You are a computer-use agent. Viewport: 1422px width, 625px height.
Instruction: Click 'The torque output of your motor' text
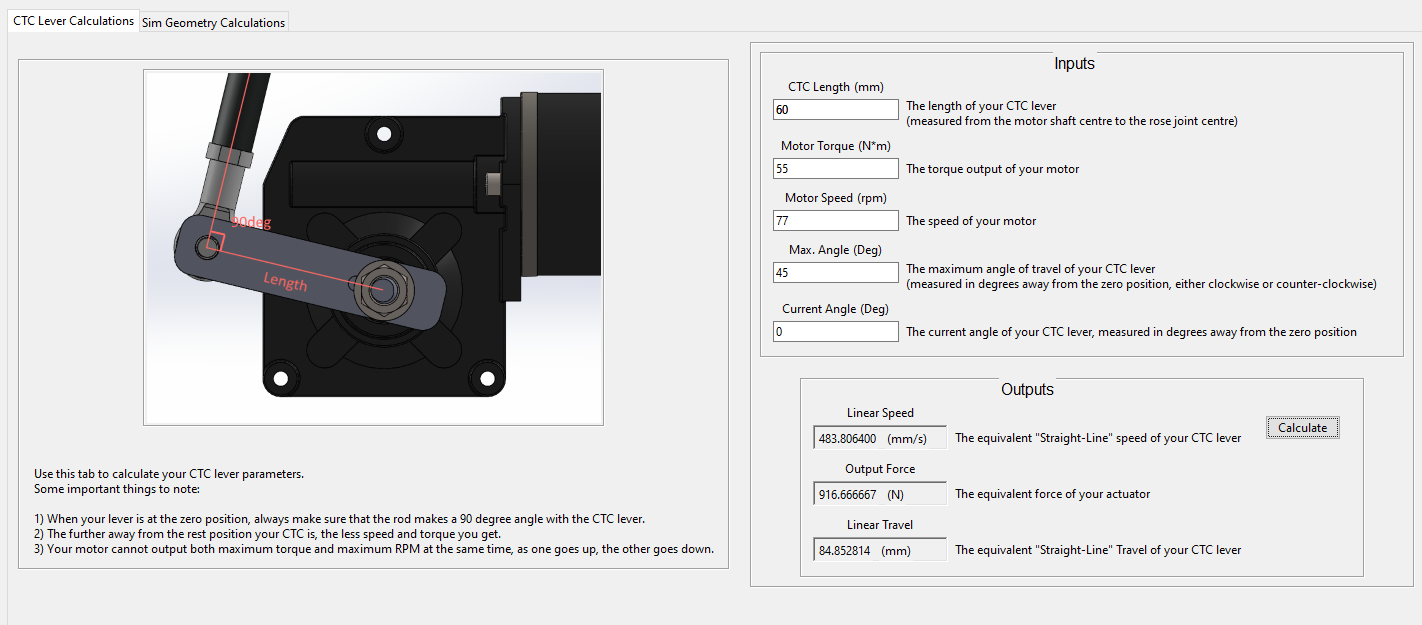click(992, 169)
